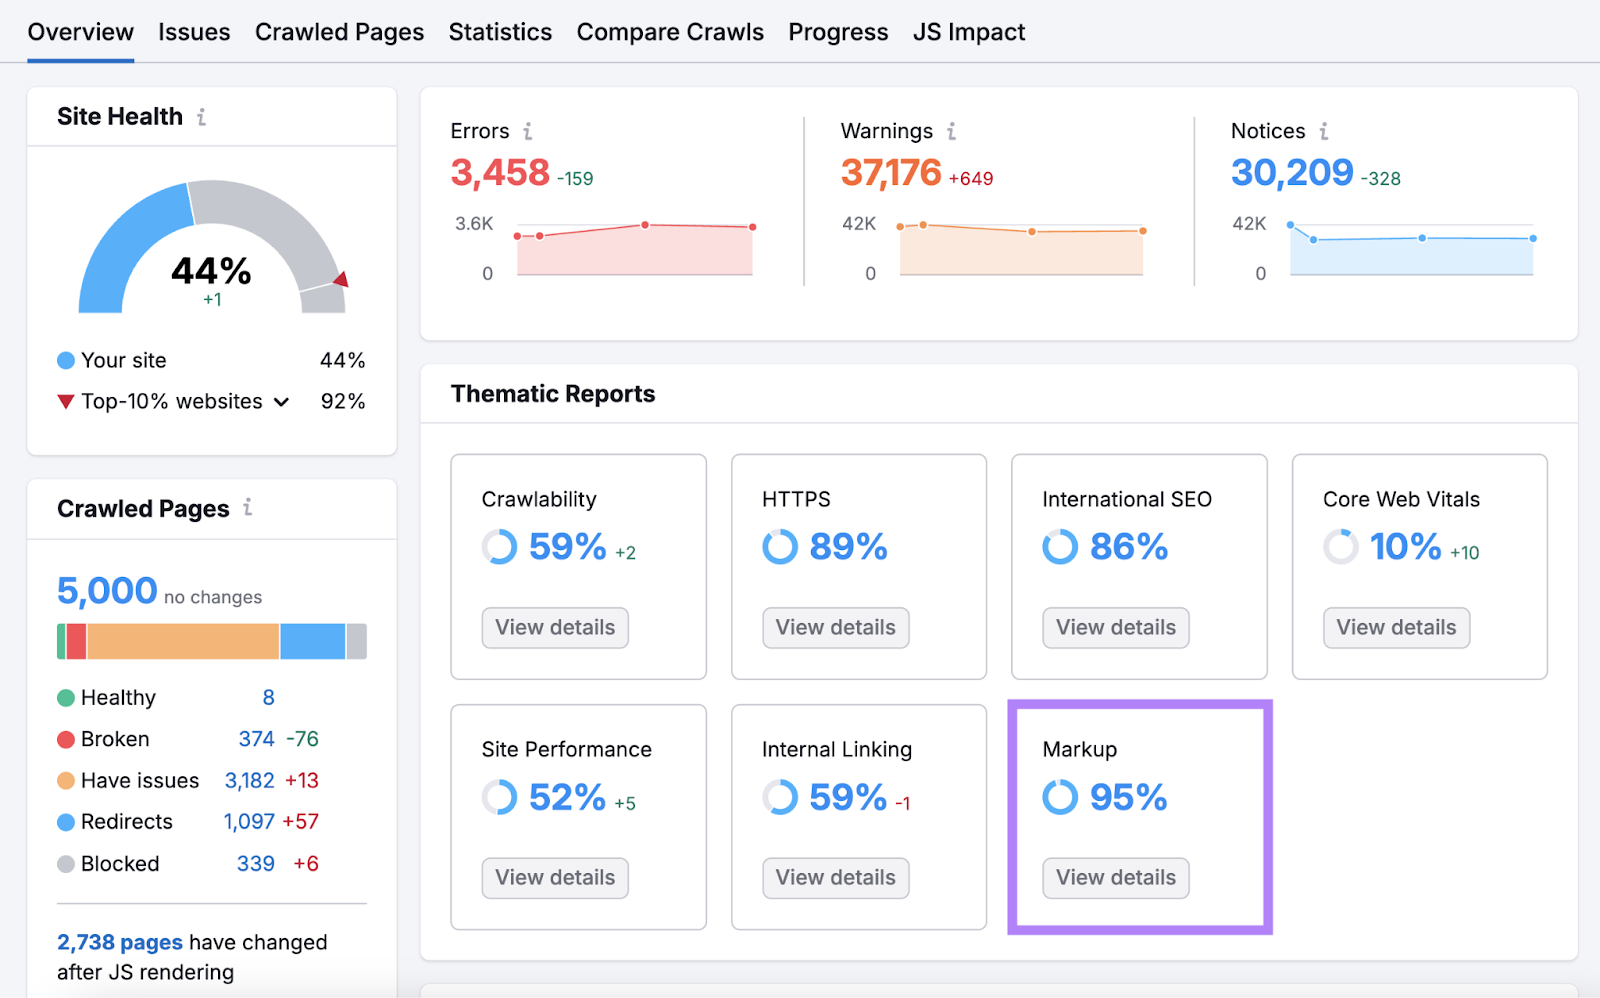Click the Core Web Vitals ring icon
The width and height of the screenshot is (1600, 998).
coord(1341,547)
